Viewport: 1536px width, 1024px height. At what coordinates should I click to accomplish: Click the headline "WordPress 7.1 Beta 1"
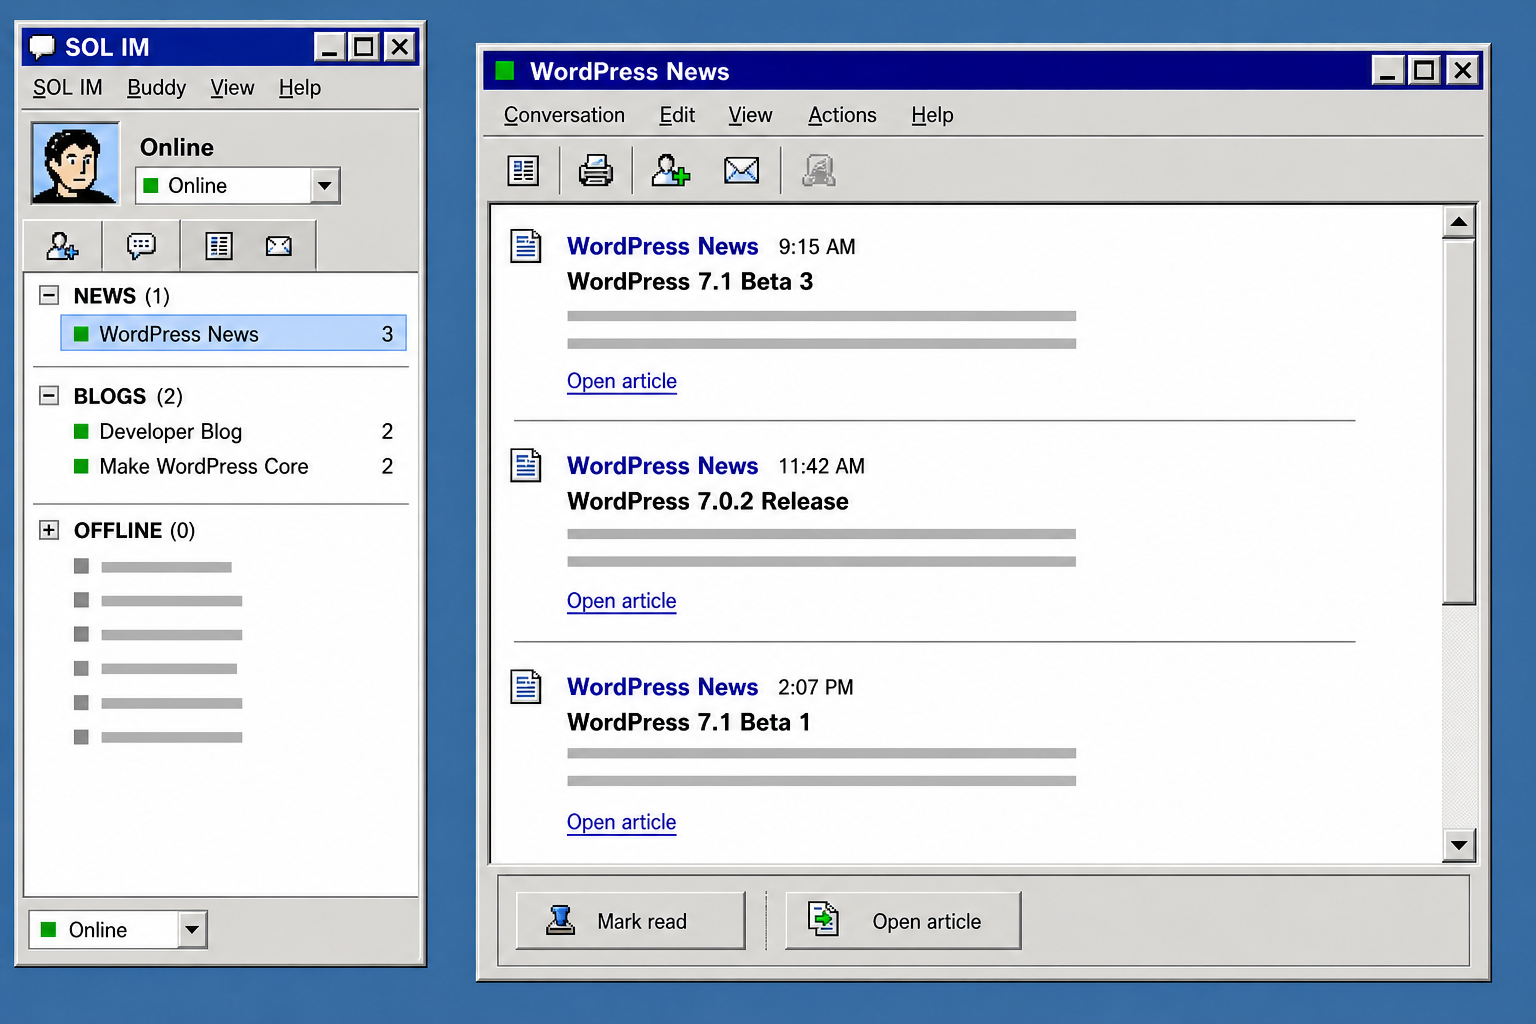689,723
